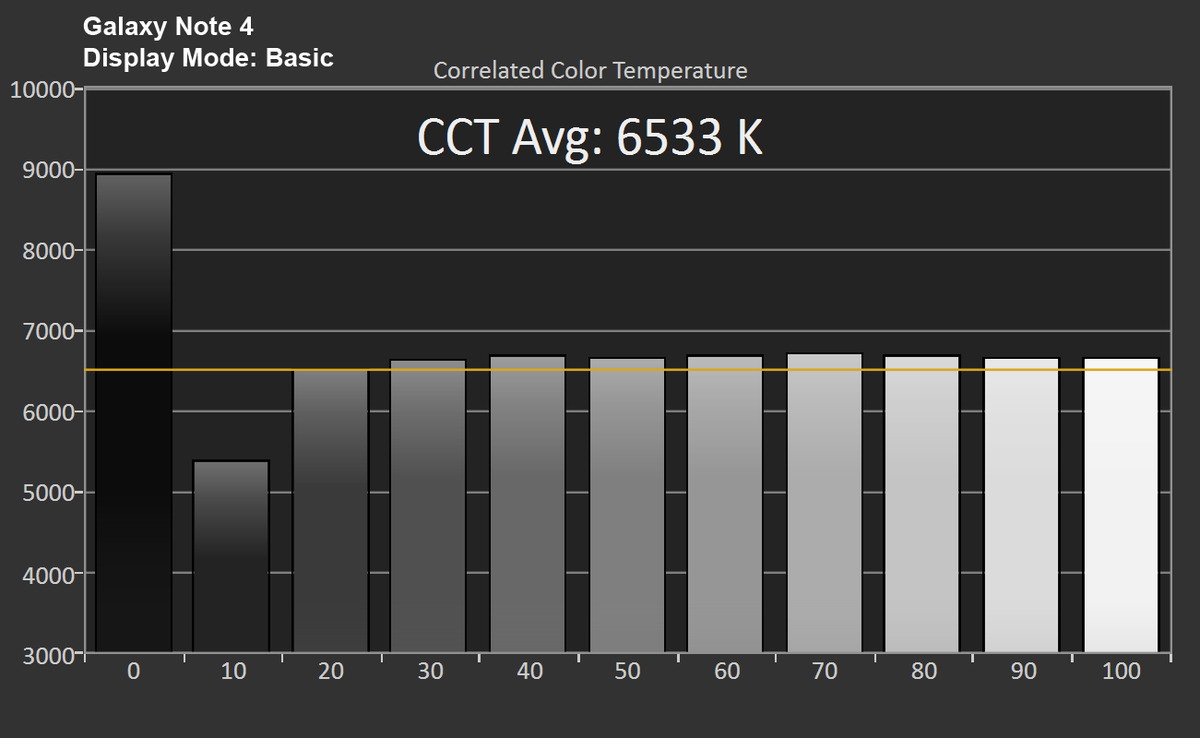
Task: Click the x-axis label 20
Action: [331, 672]
